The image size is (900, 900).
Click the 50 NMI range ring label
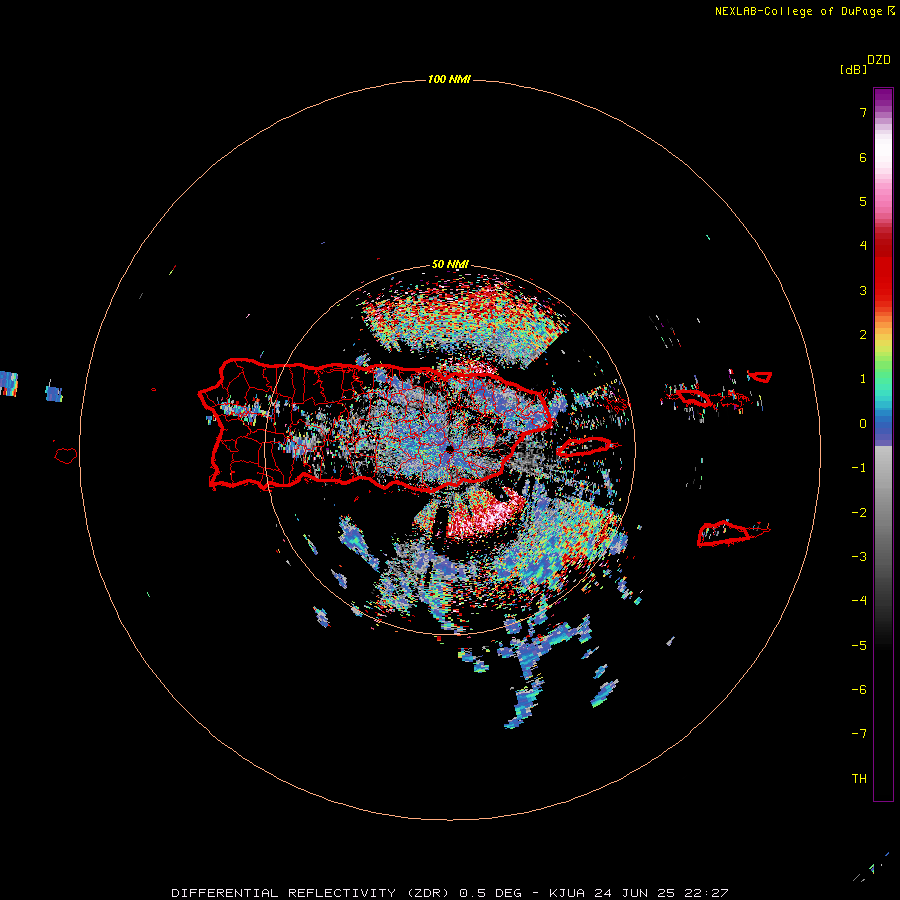[x=450, y=264]
